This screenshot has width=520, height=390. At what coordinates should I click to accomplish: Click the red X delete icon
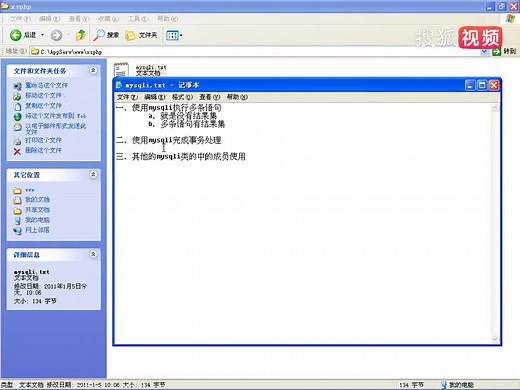click(17, 151)
